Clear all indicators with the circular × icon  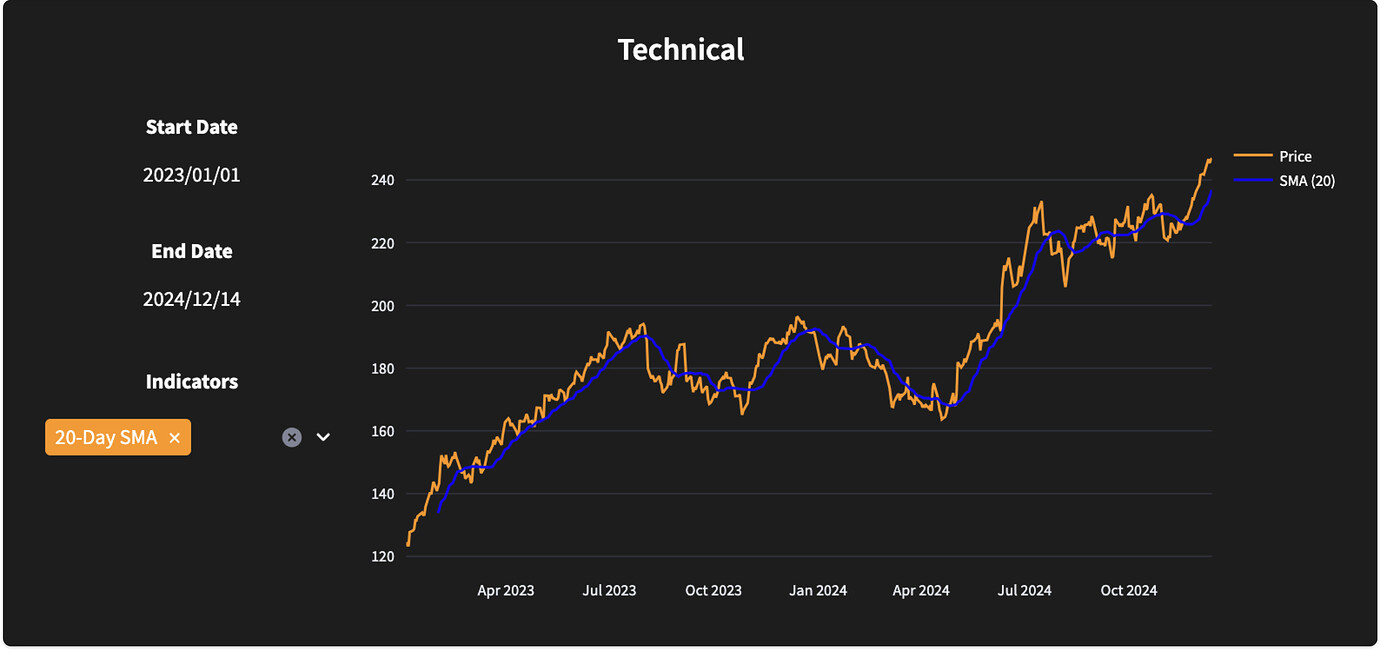(291, 436)
